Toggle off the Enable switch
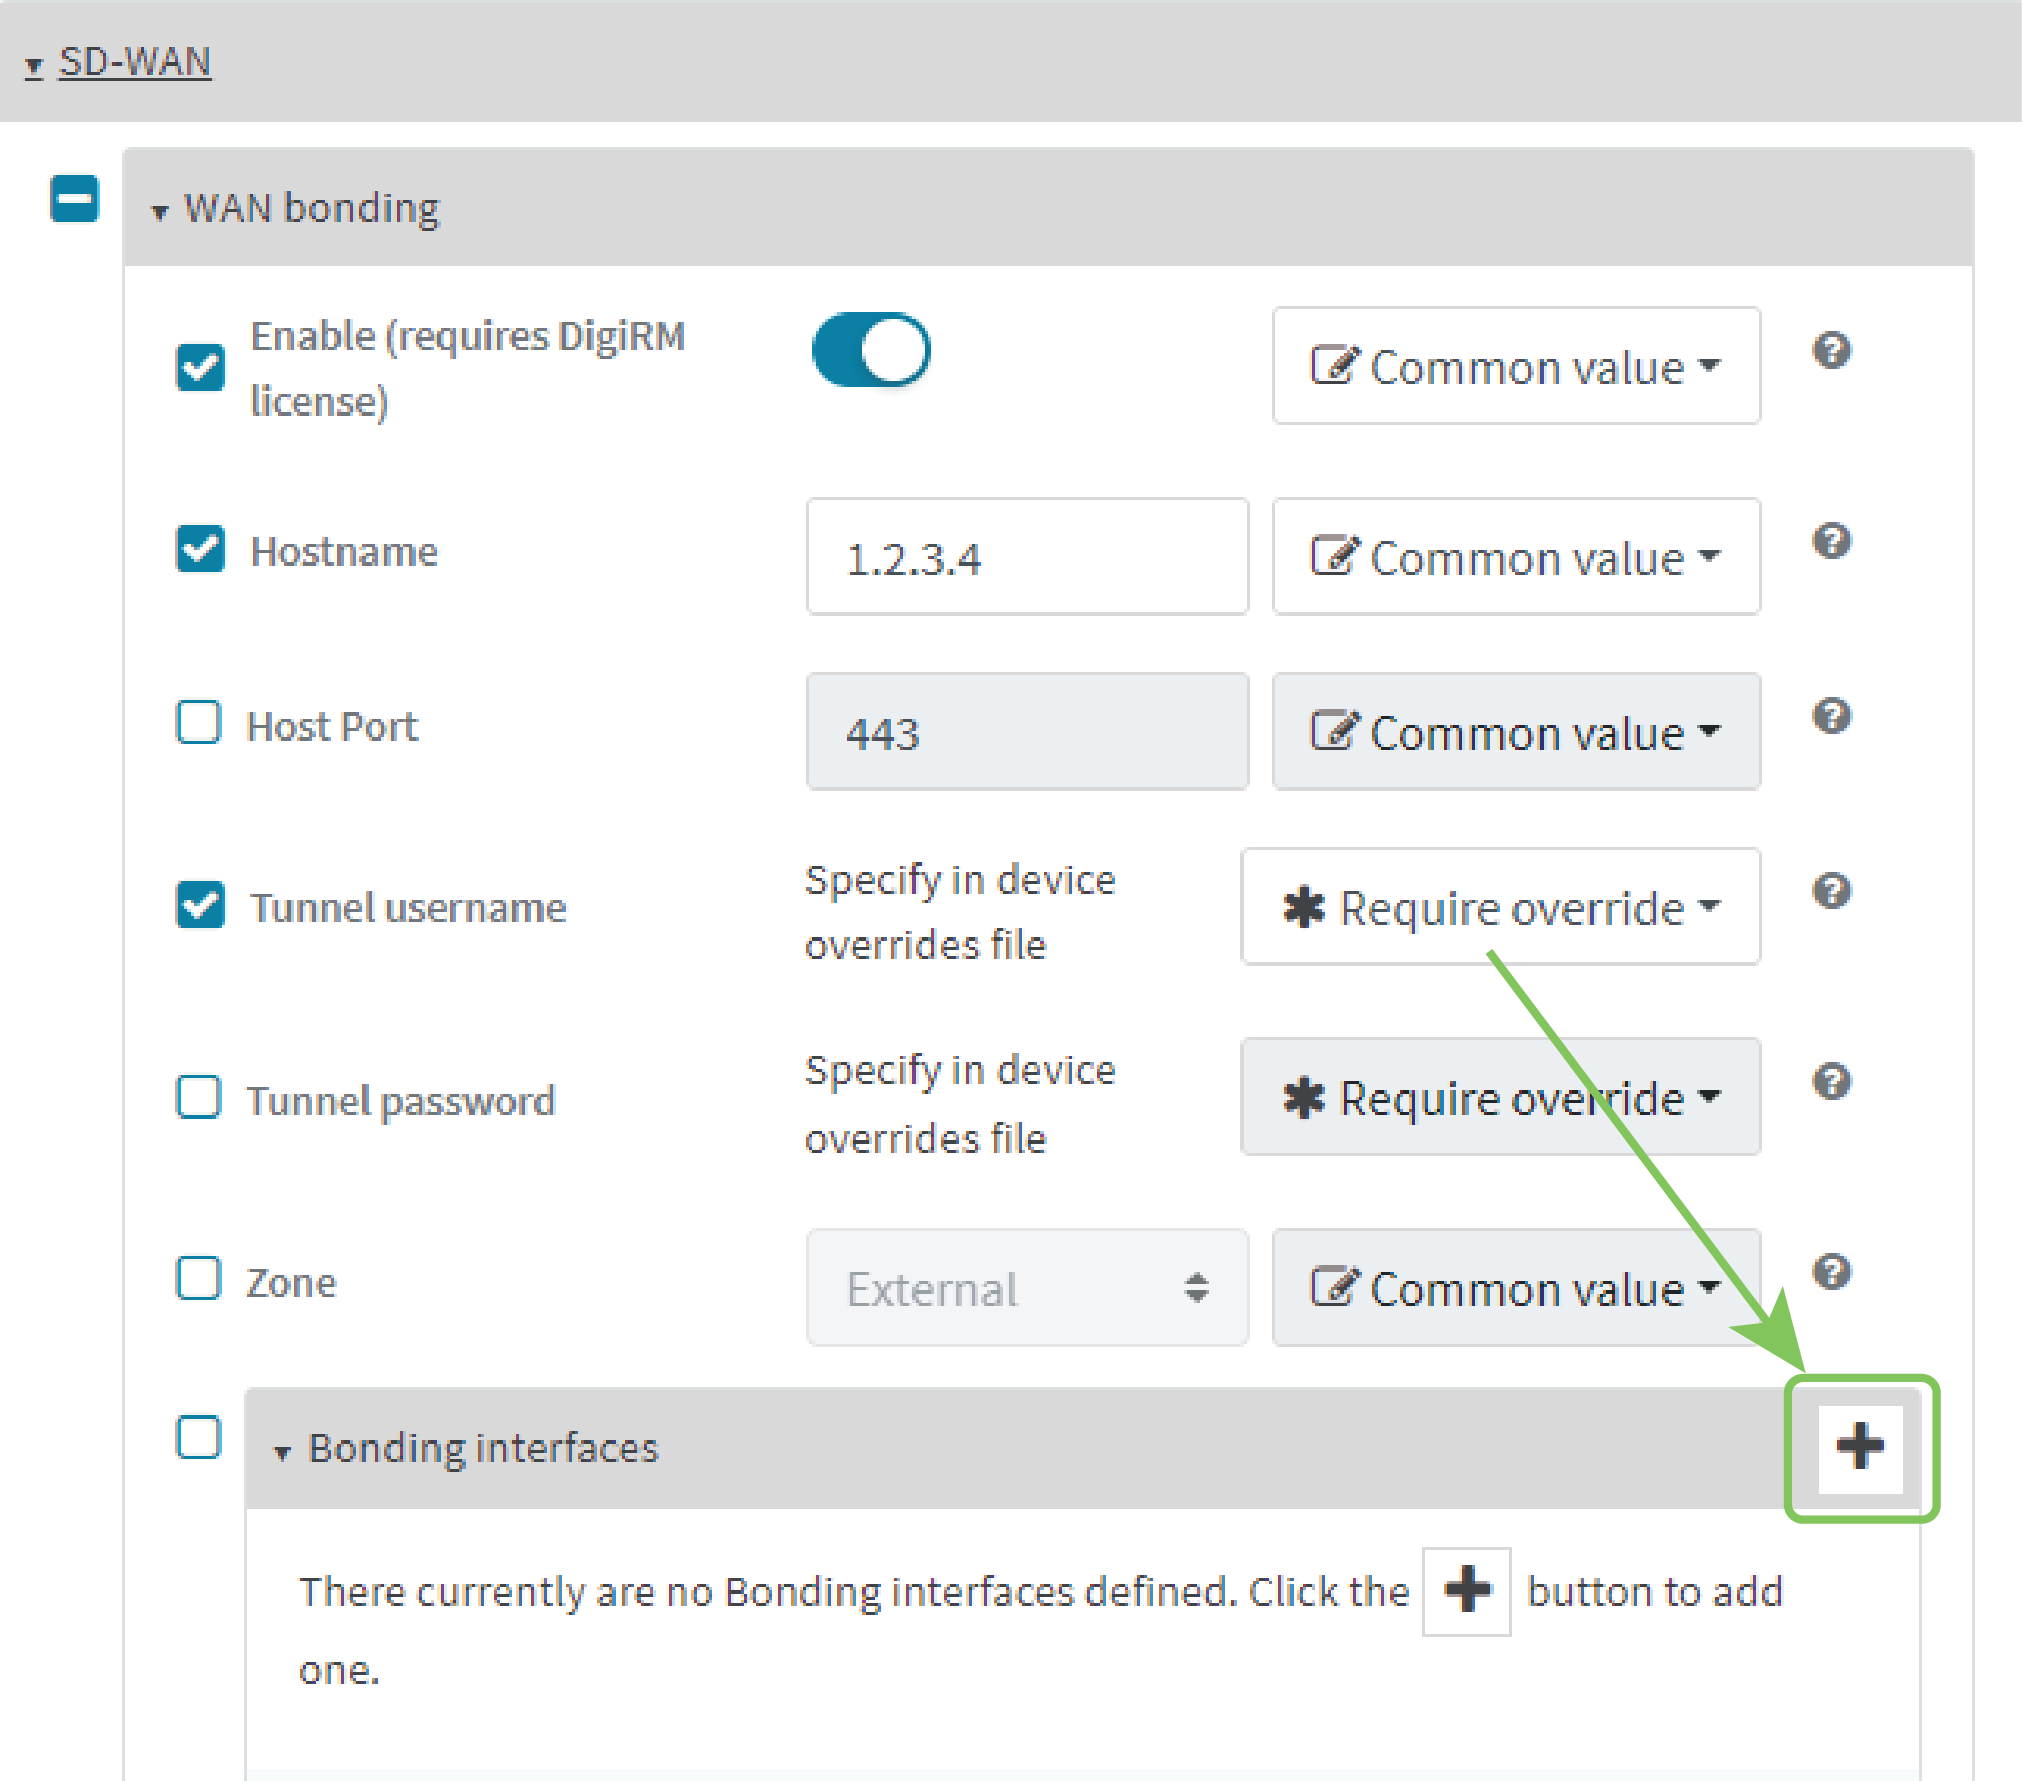Screen dimensions: 2023x1782 pyautogui.click(x=869, y=350)
